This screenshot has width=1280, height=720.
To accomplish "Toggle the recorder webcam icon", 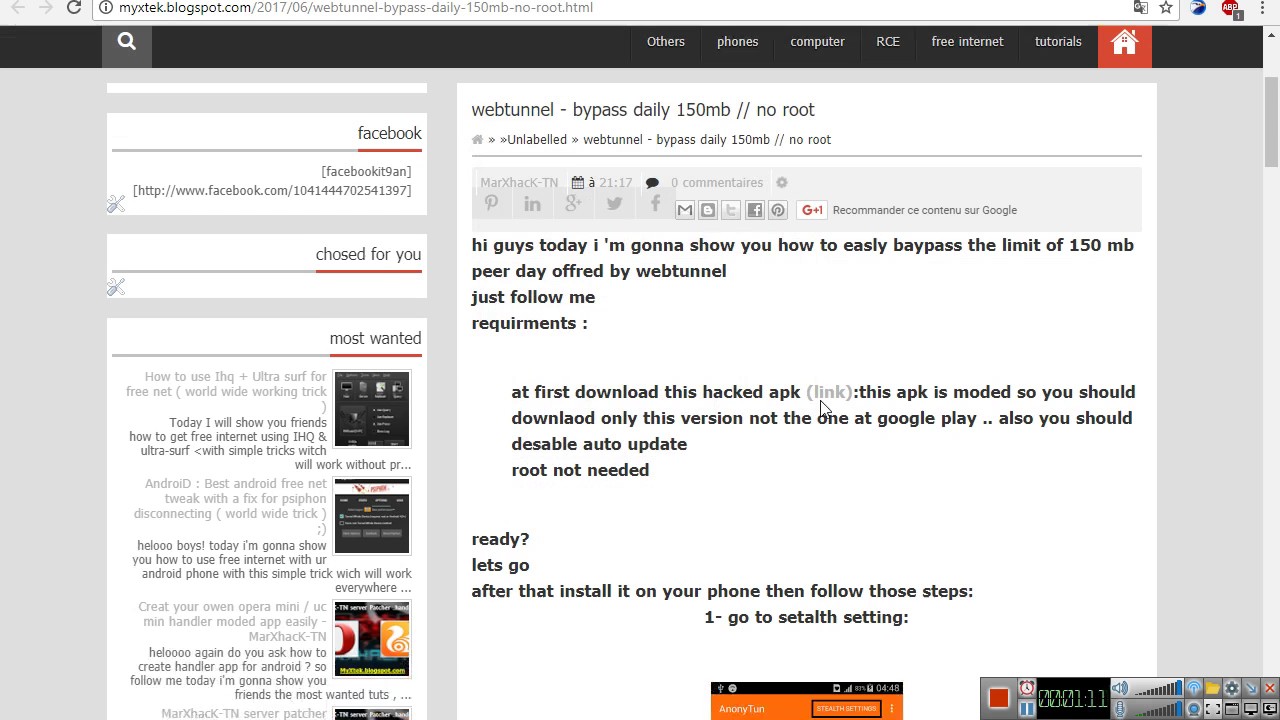I will tap(1194, 709).
